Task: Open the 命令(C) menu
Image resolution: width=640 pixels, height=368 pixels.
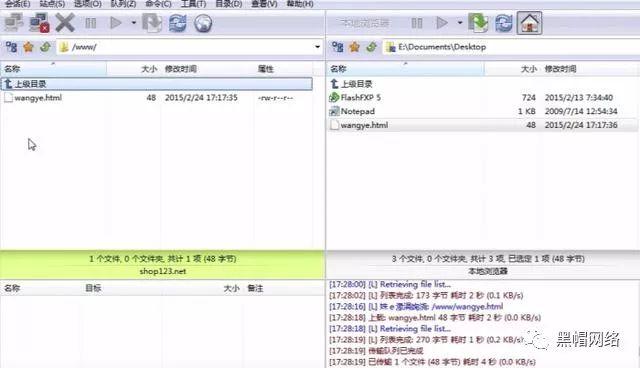Action: [x=158, y=4]
